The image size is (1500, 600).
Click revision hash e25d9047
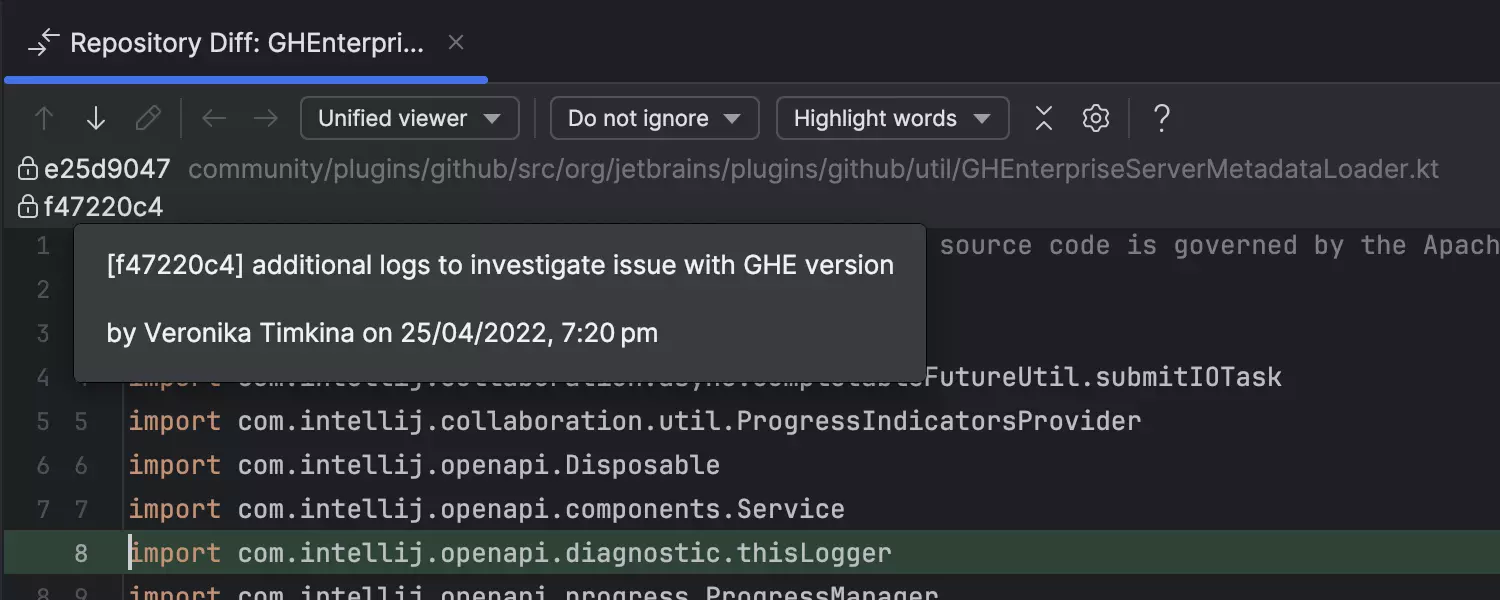[x=108, y=169]
